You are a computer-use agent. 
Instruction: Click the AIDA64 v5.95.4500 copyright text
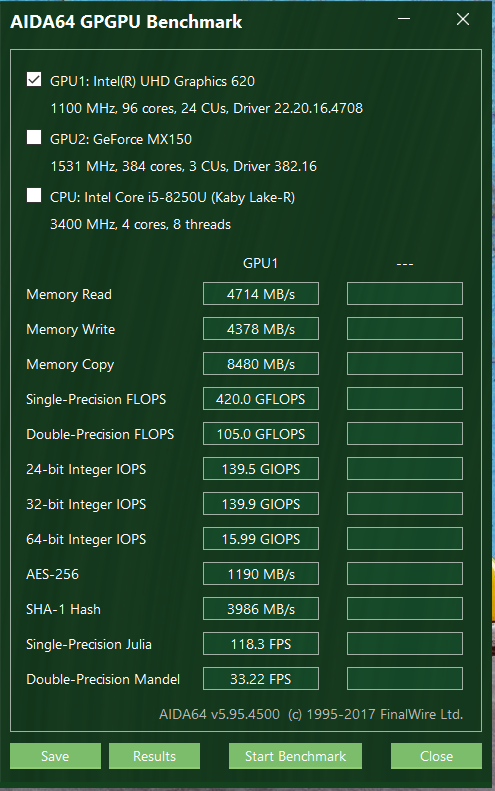click(x=311, y=714)
